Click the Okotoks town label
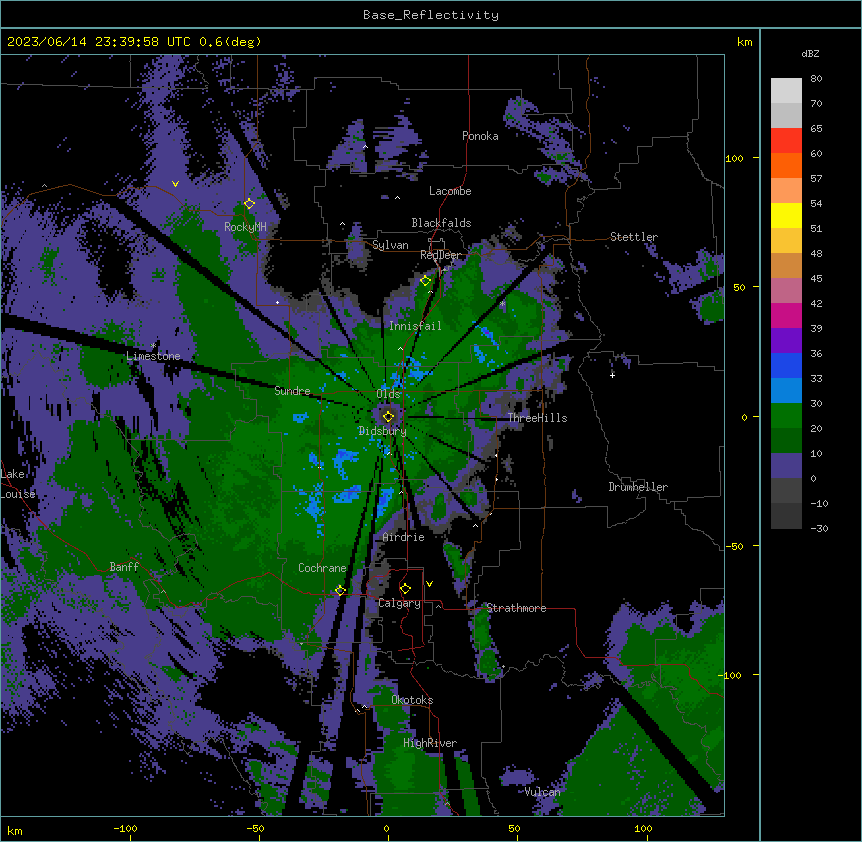The height and width of the screenshot is (842, 862). 412,700
